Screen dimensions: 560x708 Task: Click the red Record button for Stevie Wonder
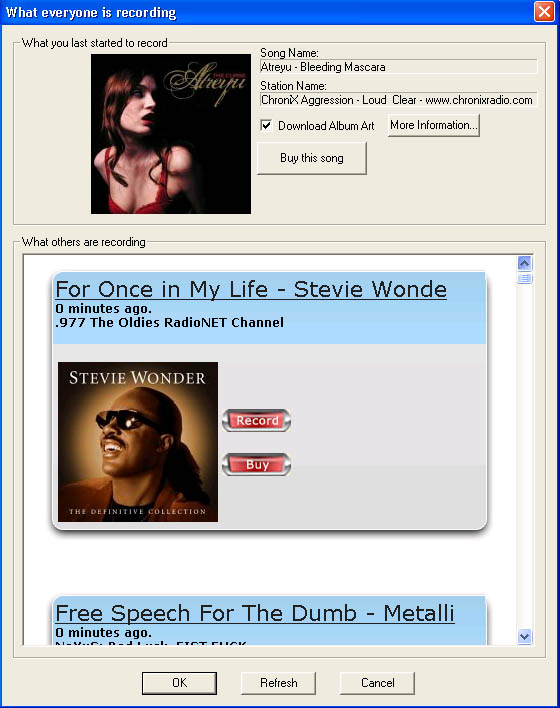(256, 420)
